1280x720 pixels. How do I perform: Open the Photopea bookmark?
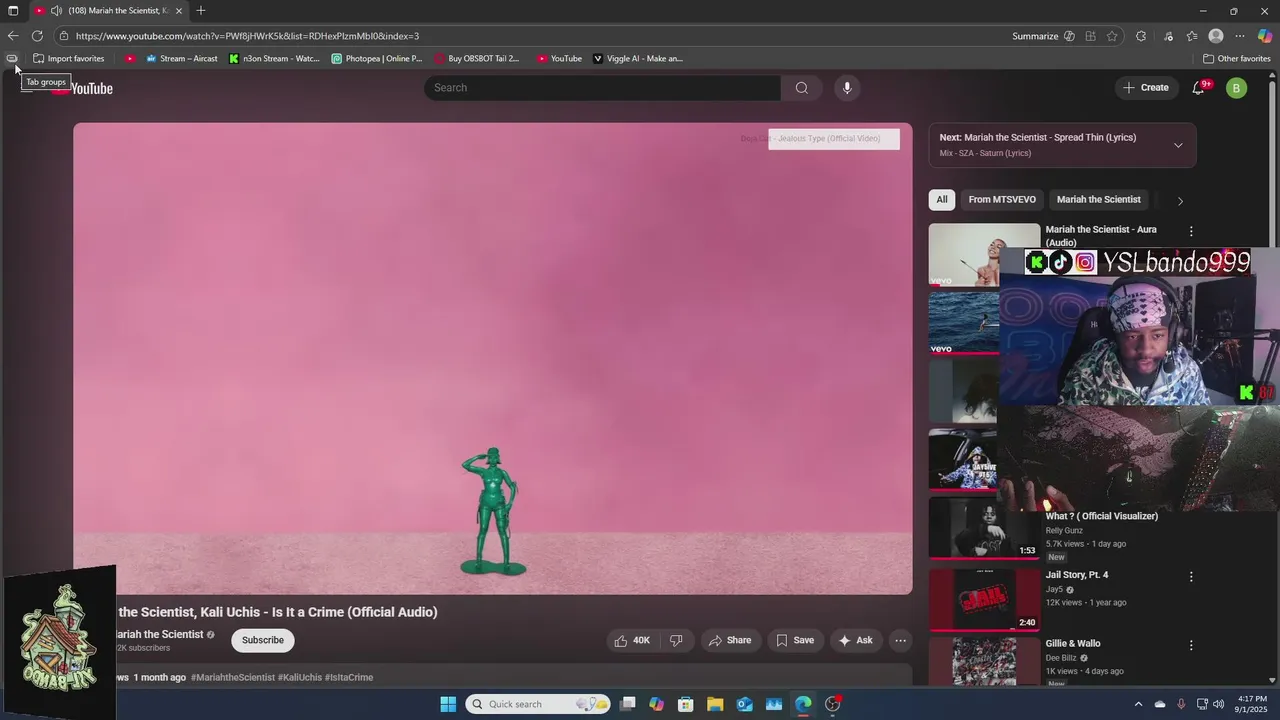[377, 58]
